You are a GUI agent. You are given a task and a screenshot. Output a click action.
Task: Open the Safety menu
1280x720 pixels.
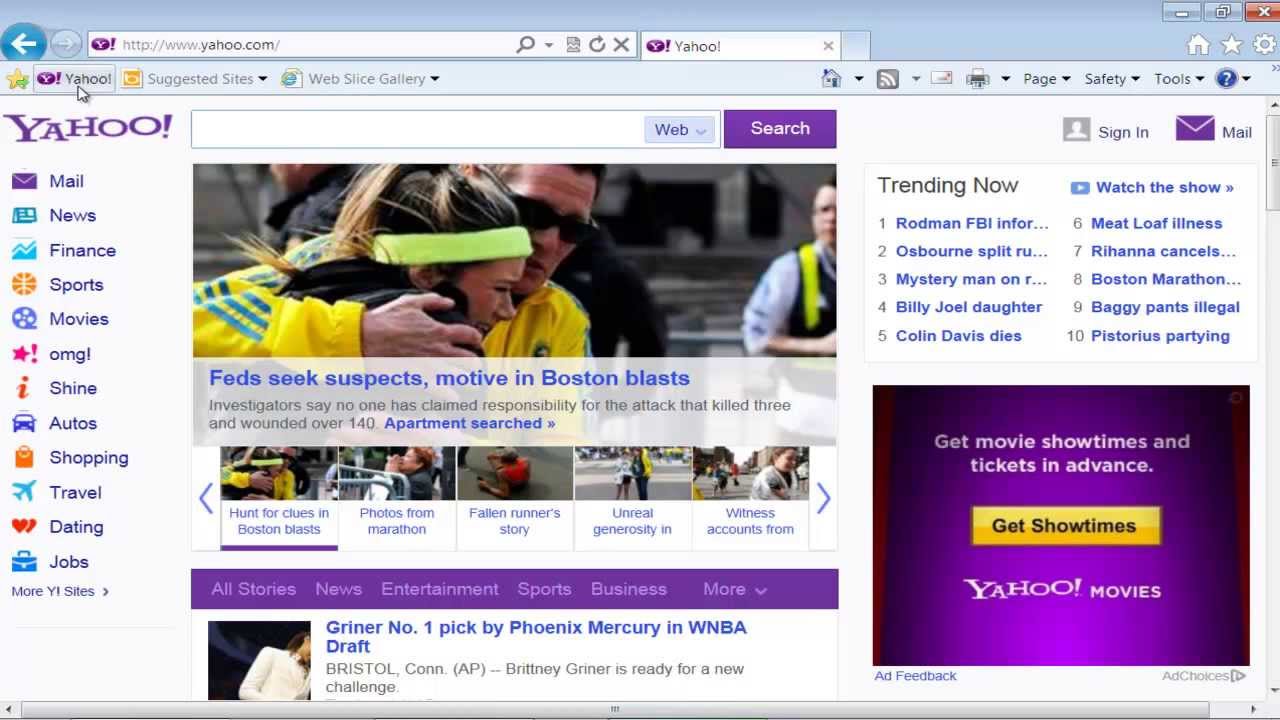click(x=1112, y=79)
